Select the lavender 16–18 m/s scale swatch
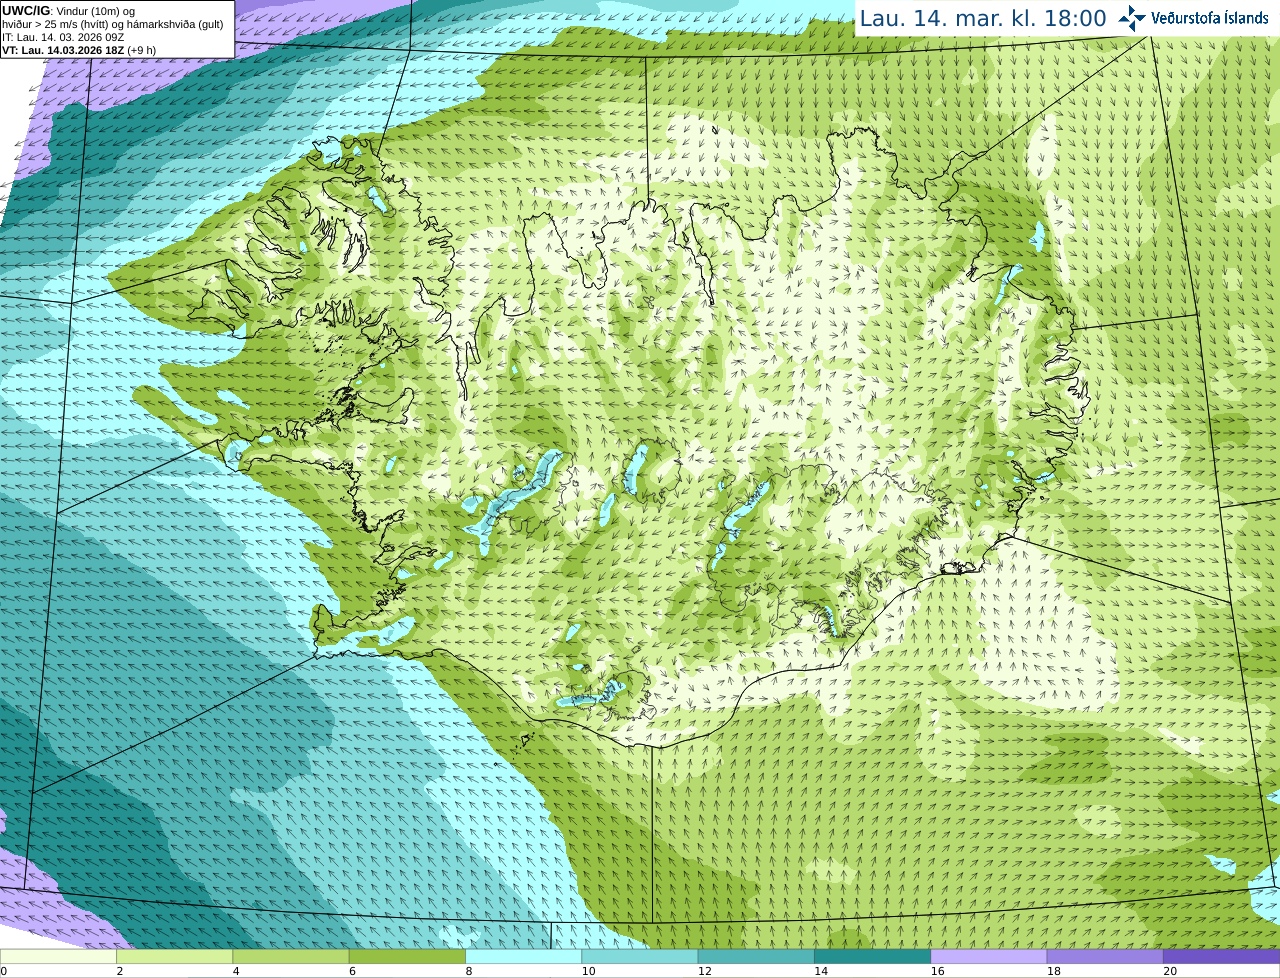Screen dimensions: 1280x978 point(989,956)
